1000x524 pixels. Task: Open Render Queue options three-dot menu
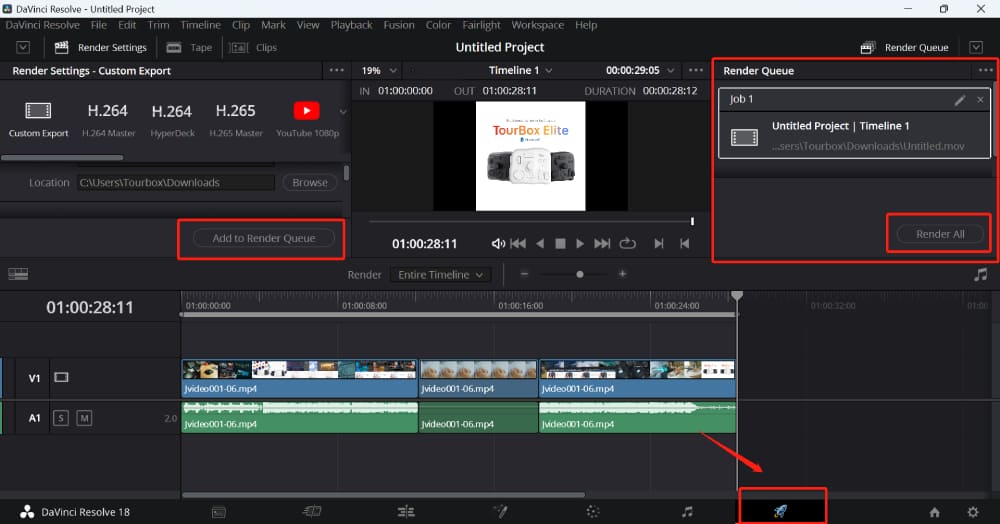coord(986,70)
